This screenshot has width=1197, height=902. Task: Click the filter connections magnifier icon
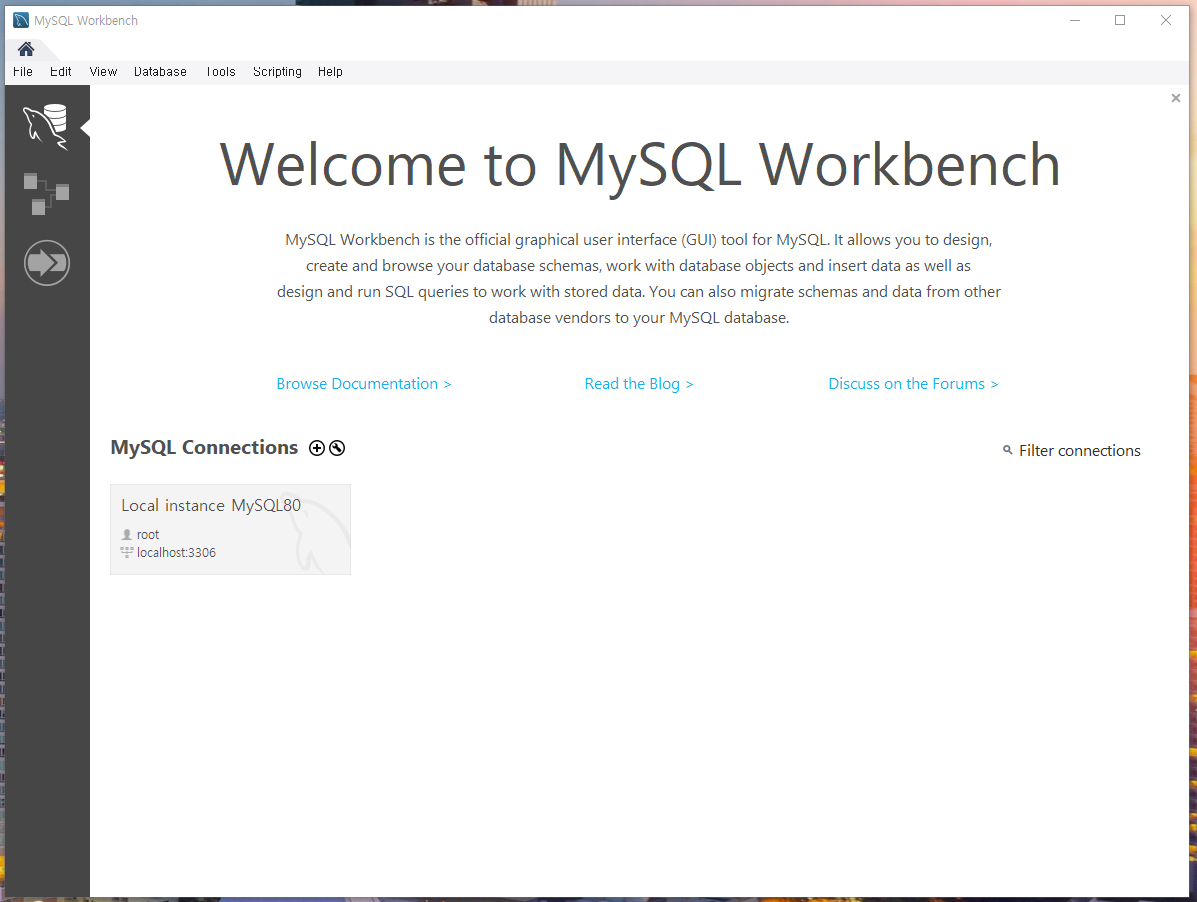pos(1008,450)
